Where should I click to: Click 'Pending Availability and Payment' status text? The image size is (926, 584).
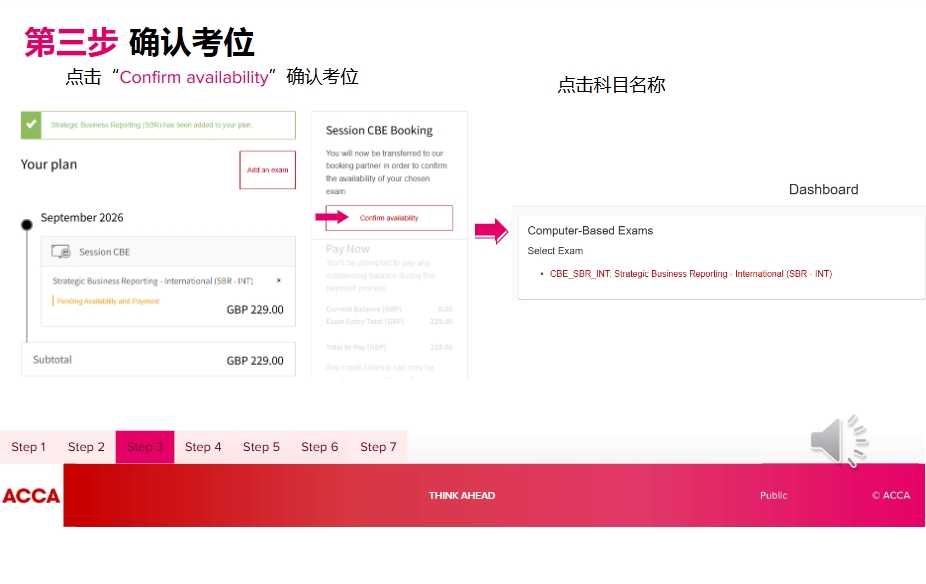pyautogui.click(x=108, y=301)
